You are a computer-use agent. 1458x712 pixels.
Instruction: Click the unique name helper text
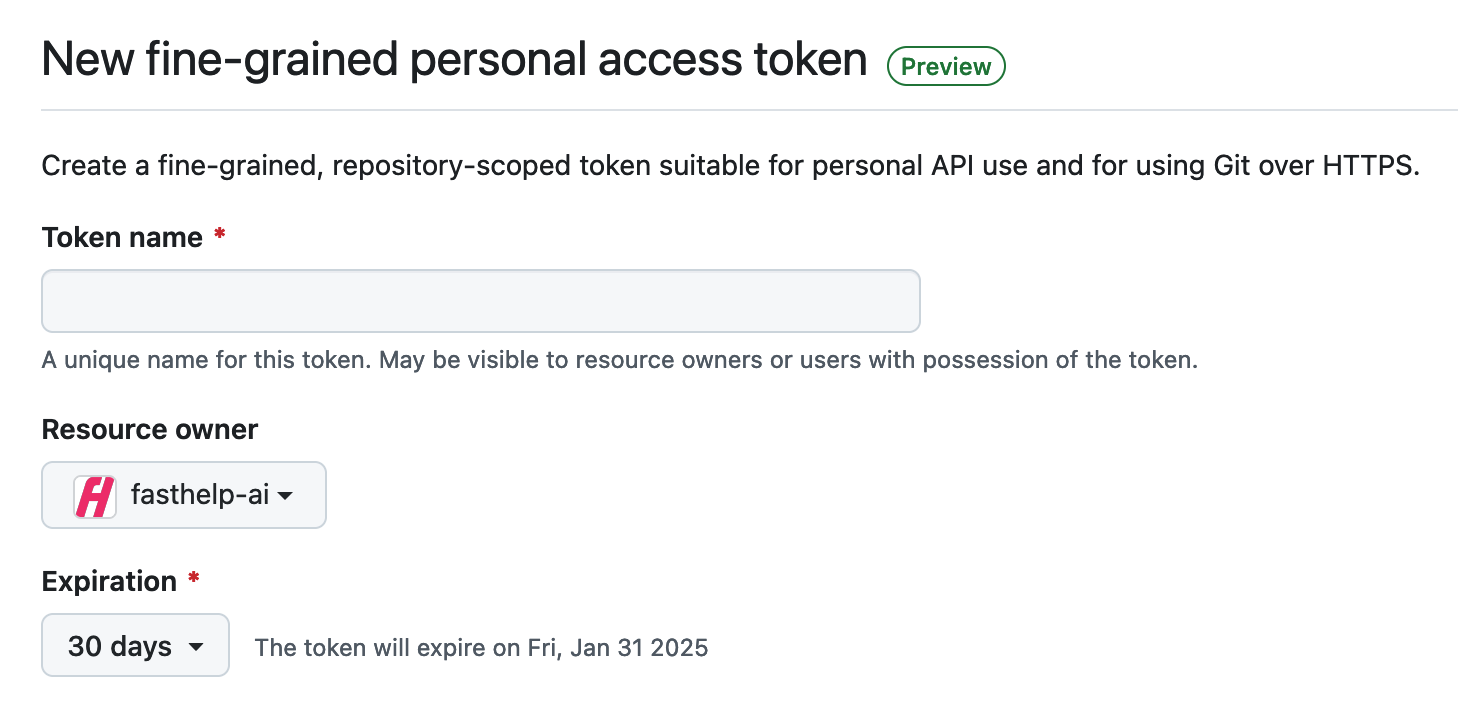pyautogui.click(x=619, y=360)
